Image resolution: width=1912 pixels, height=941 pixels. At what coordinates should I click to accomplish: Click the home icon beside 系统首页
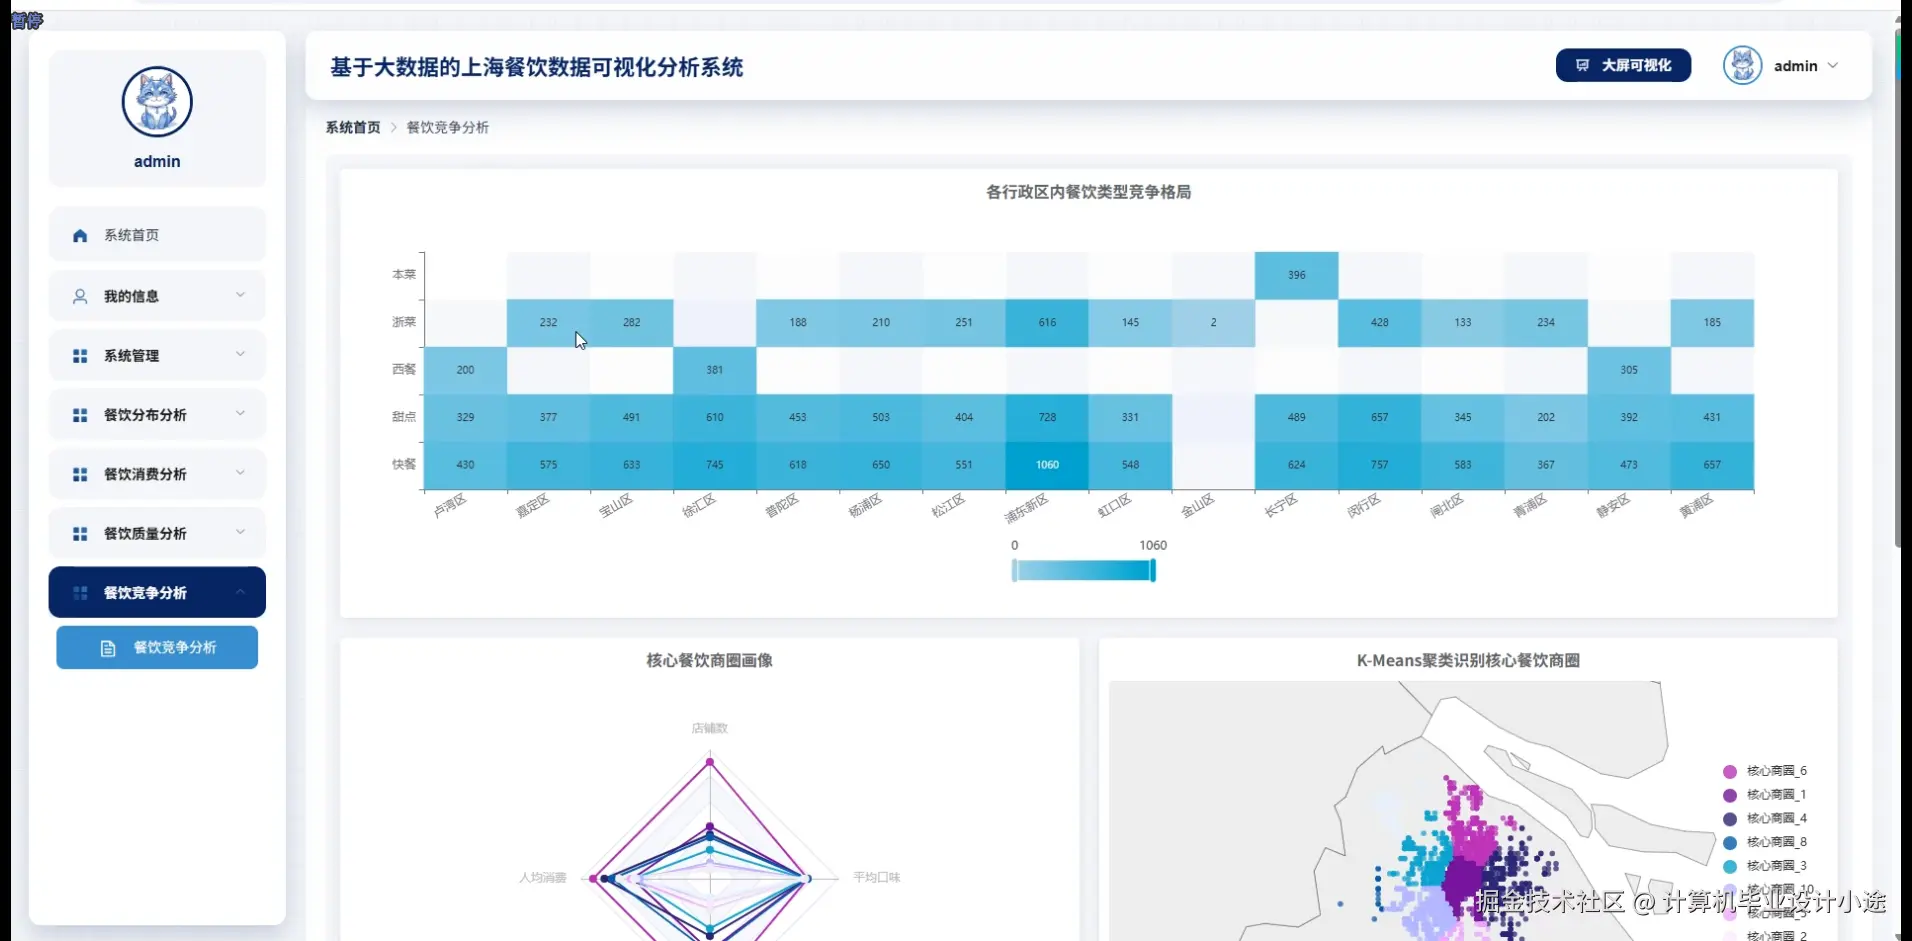point(80,236)
